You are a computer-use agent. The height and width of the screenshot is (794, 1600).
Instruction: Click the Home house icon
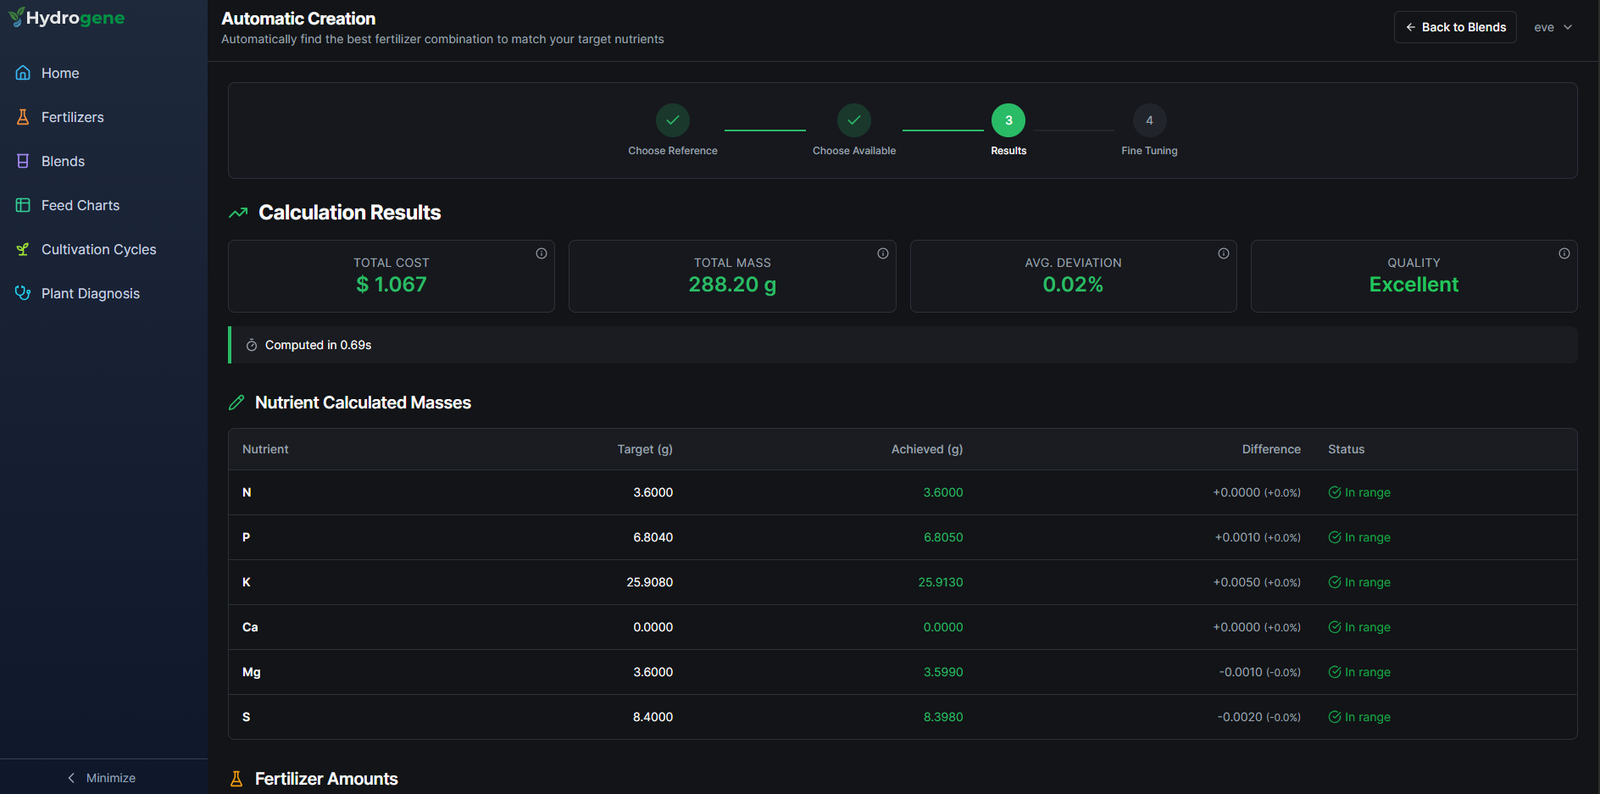pos(23,73)
